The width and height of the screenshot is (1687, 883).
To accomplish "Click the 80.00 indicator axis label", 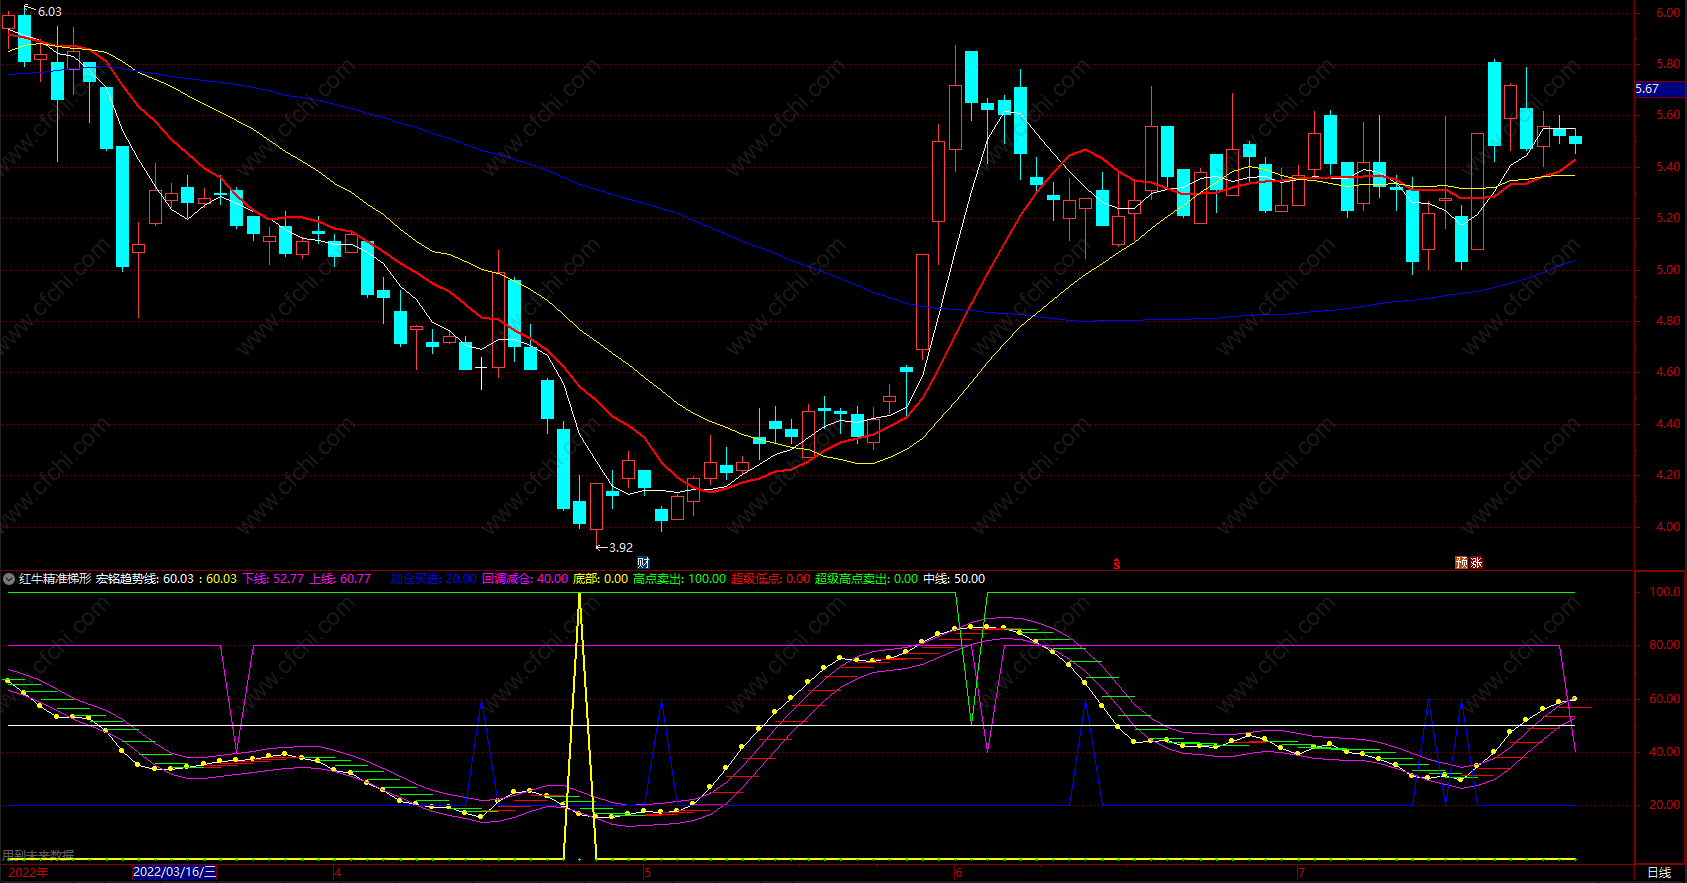I will (x=1664, y=645).
